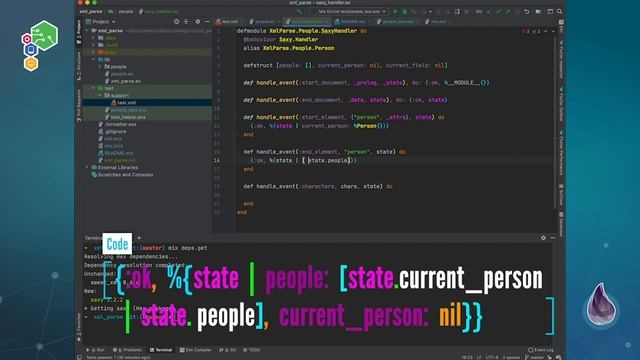Image resolution: width=640 pixels, height=360 pixels.
Task: Click the red error indicator in editor
Action: click(525, 31)
